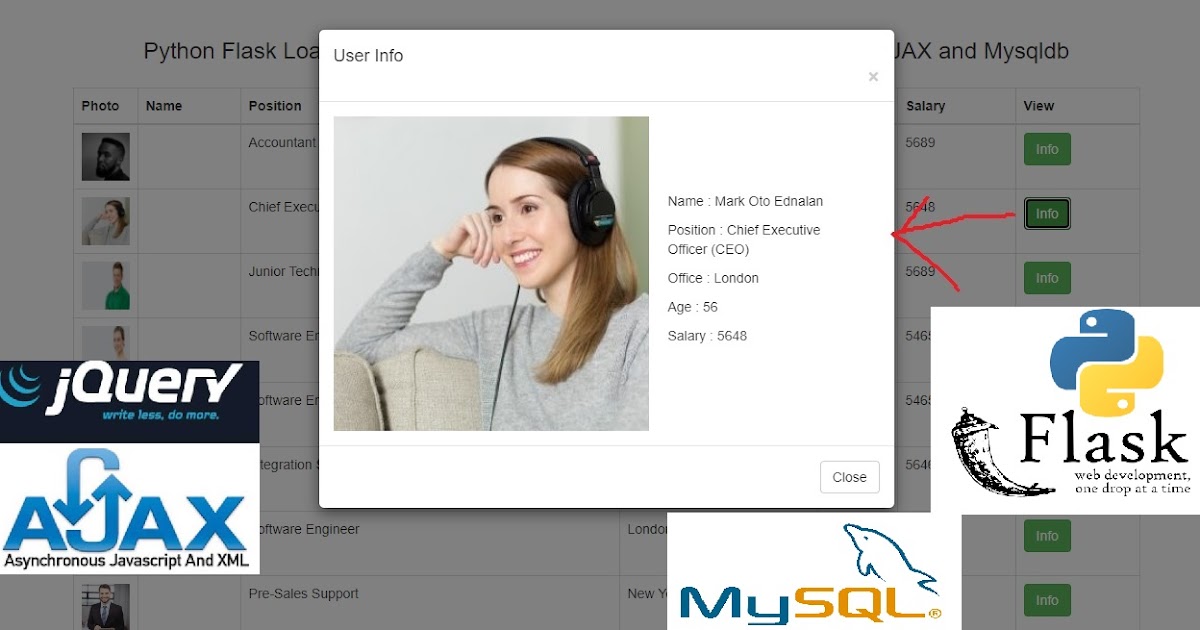Screen dimensions: 1200x630
Task: Click salary 5689 in Accountant row
Action: [920, 143]
